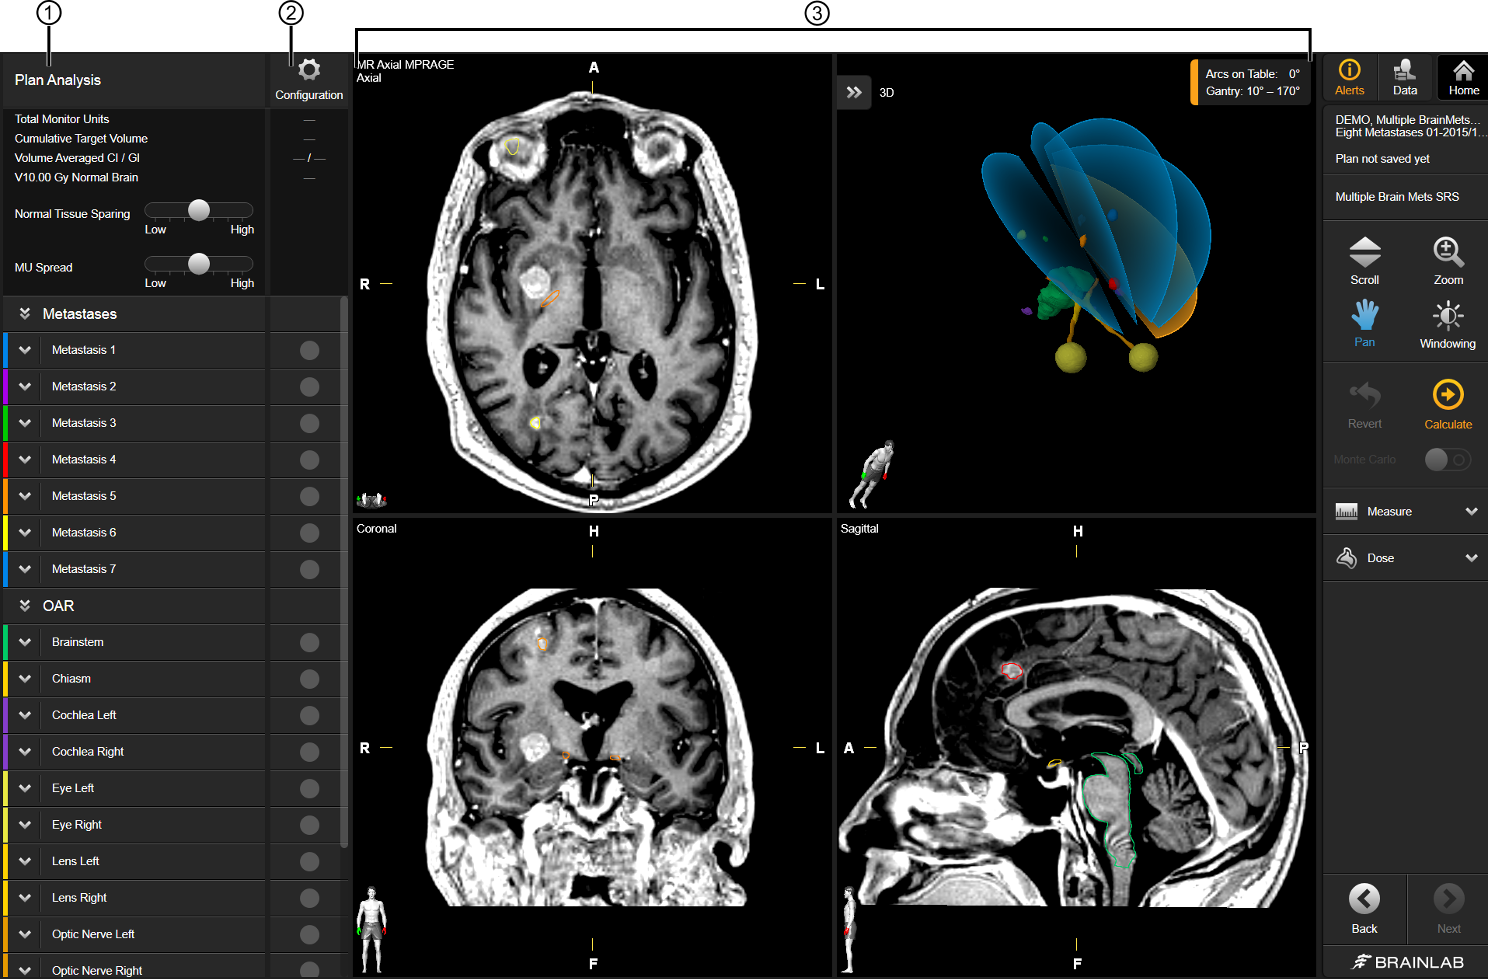Toggle visibility circle for Metastasis 4
The height and width of the screenshot is (979, 1488).
[309, 460]
